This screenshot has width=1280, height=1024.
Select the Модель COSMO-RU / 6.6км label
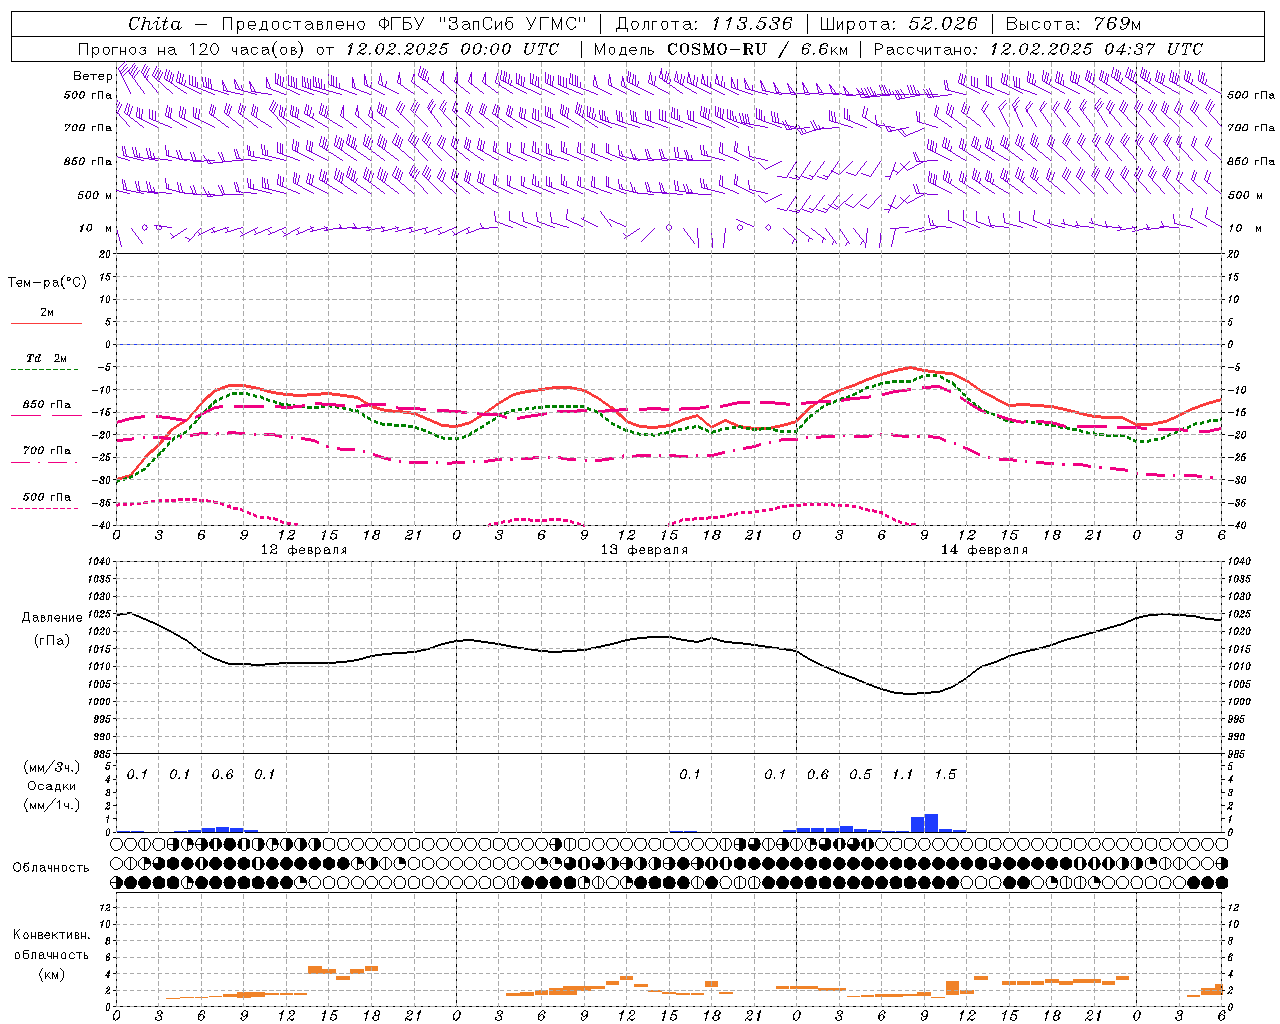click(720, 49)
